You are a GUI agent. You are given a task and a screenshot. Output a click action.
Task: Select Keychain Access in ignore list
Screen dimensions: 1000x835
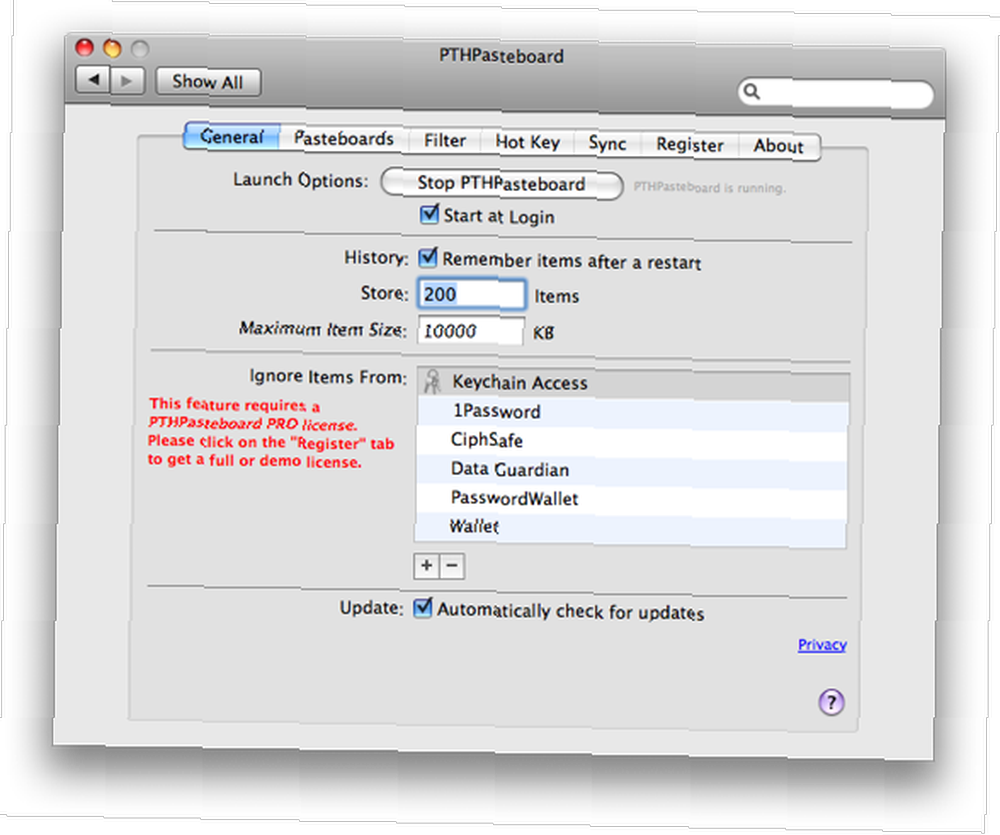(x=633, y=383)
